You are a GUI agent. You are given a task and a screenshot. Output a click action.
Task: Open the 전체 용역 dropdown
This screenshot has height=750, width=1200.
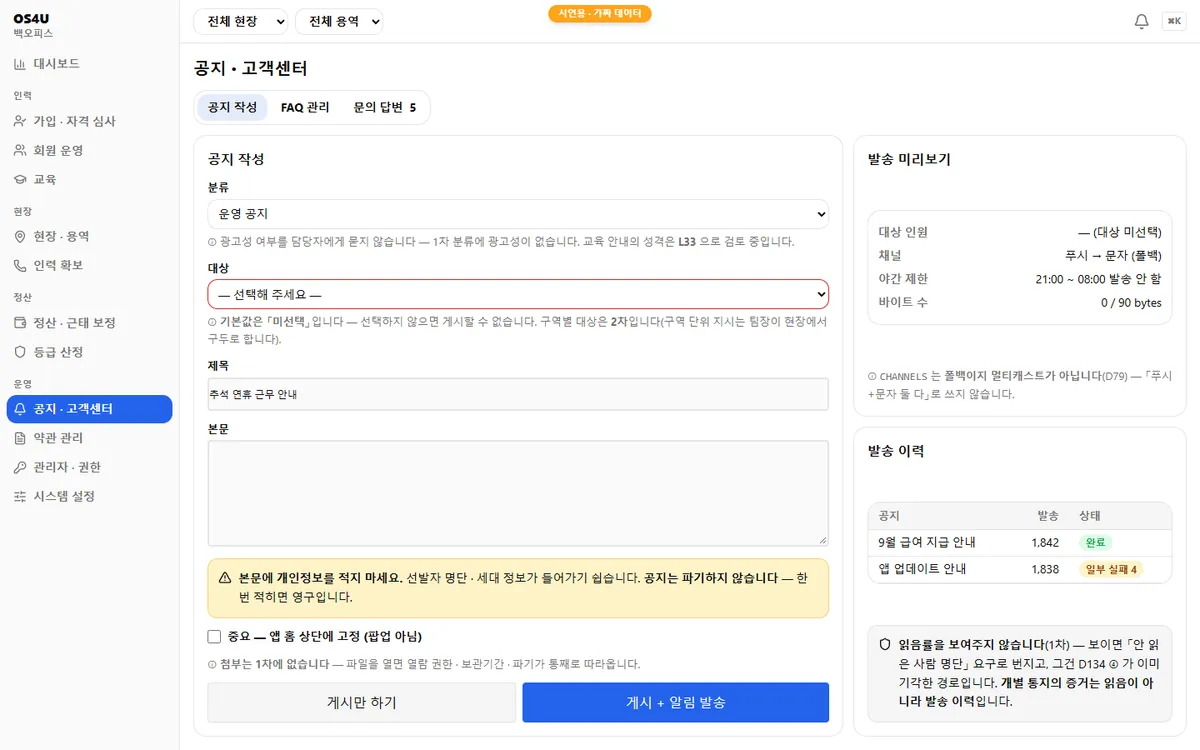point(339,21)
